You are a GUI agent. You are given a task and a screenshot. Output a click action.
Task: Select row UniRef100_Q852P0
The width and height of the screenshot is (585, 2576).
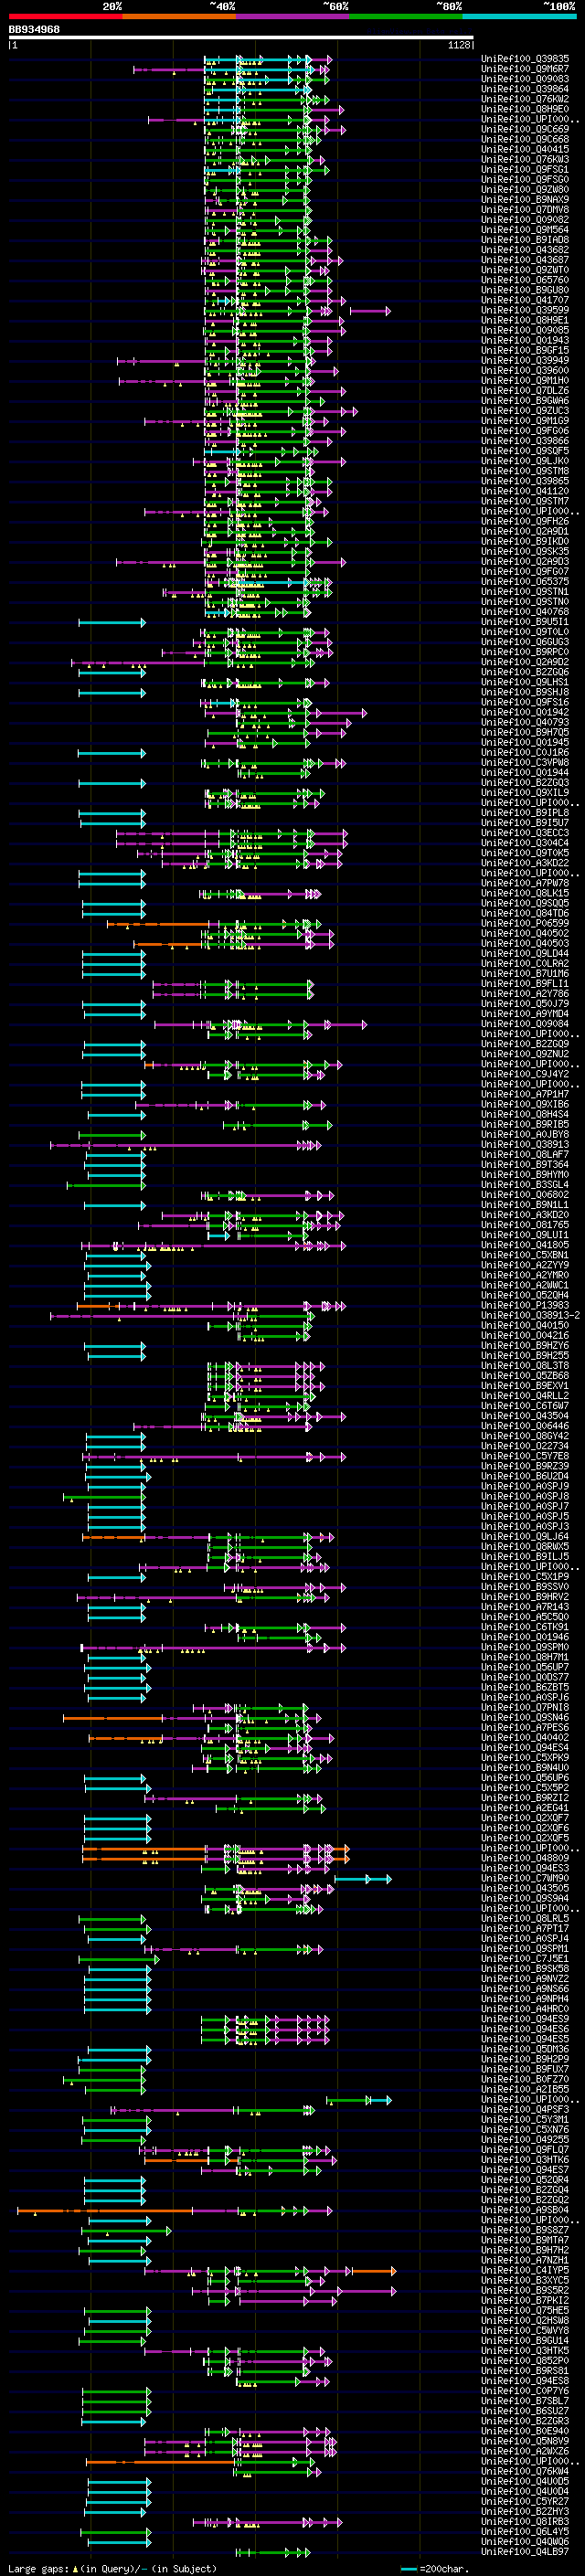(x=525, y=2361)
